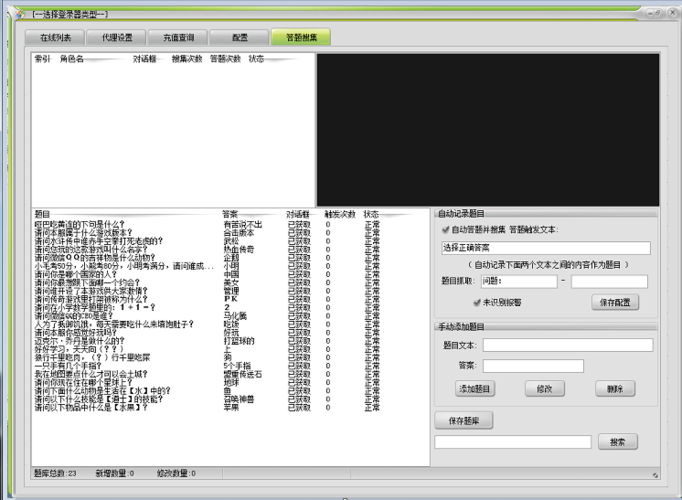Screen dimensions: 682x500
Task: Click the 保存题库 button
Action: click(x=463, y=421)
